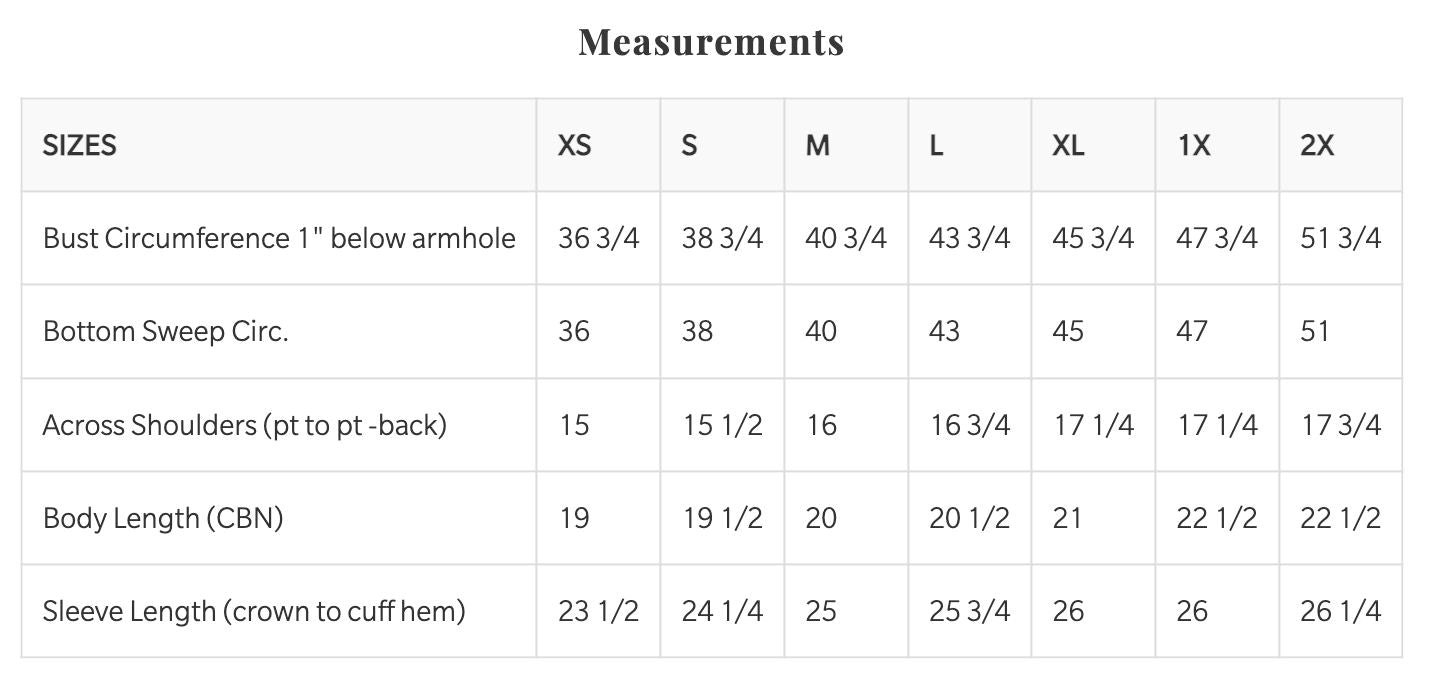Click the 36 3/4 bust value for XS
This screenshot has width=1430, height=684.
[598, 238]
